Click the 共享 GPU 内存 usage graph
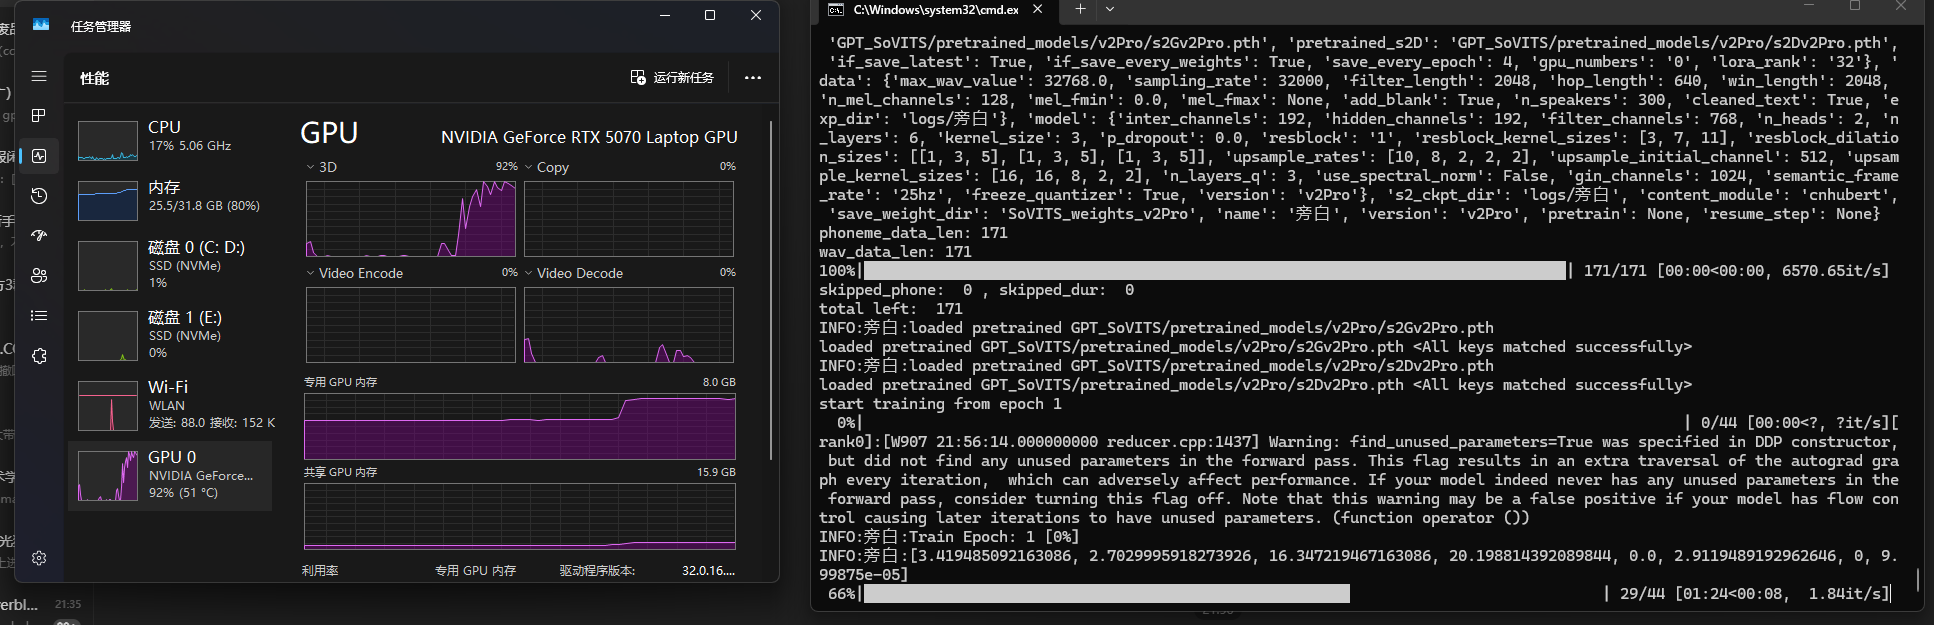This screenshot has width=1934, height=625. [520, 516]
